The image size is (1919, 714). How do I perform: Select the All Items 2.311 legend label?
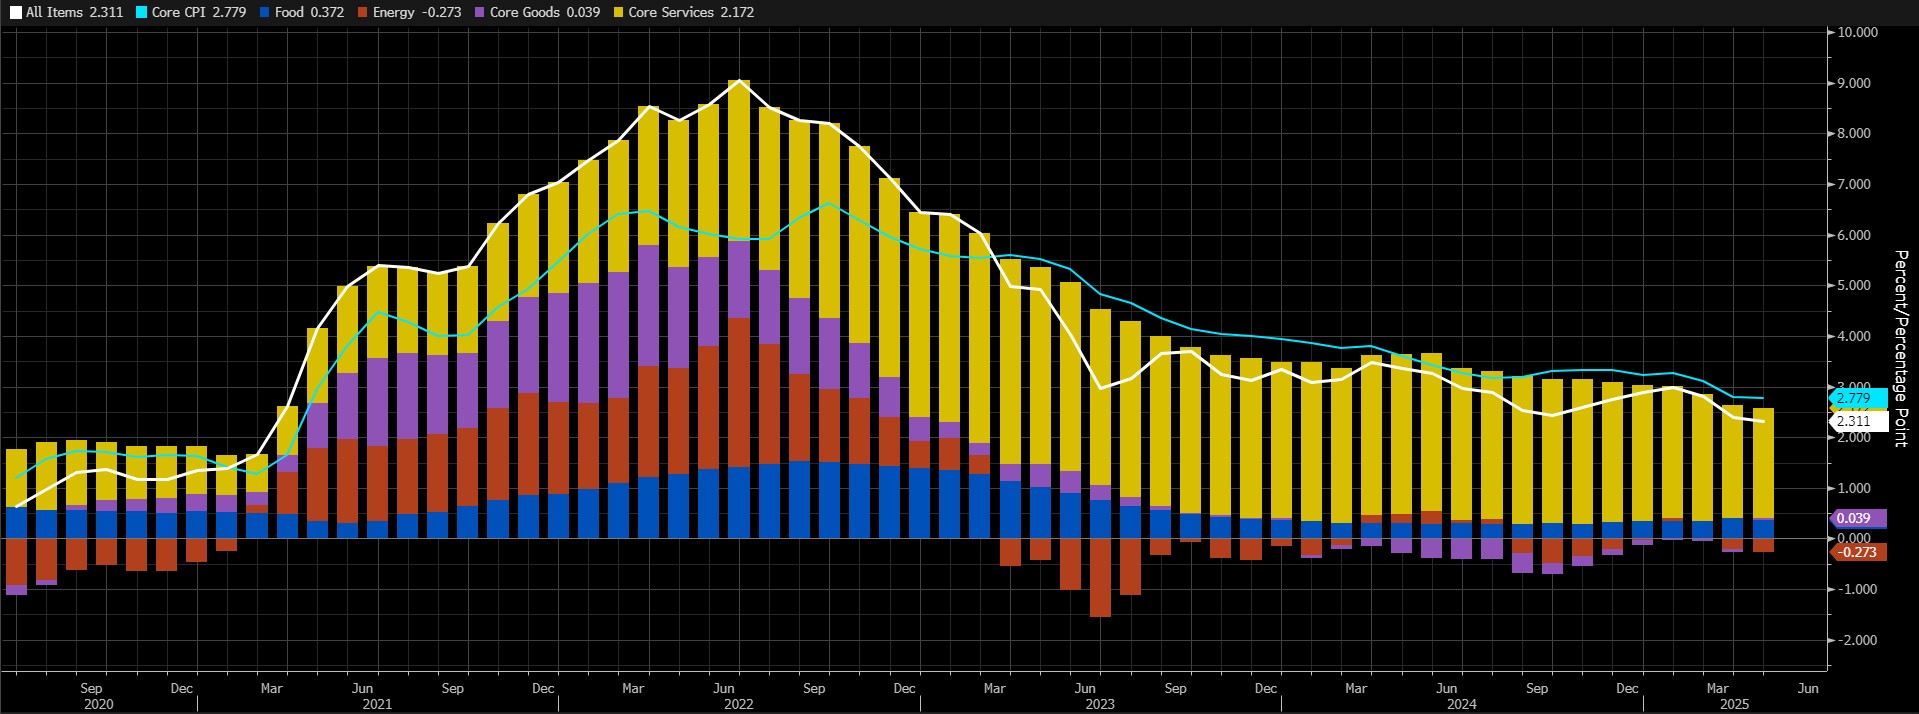coord(74,13)
